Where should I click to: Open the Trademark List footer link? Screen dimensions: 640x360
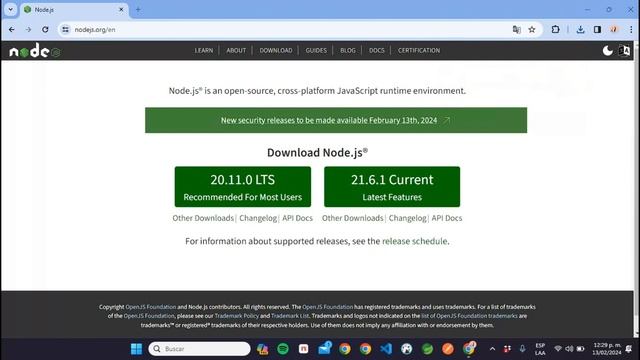coord(290,316)
